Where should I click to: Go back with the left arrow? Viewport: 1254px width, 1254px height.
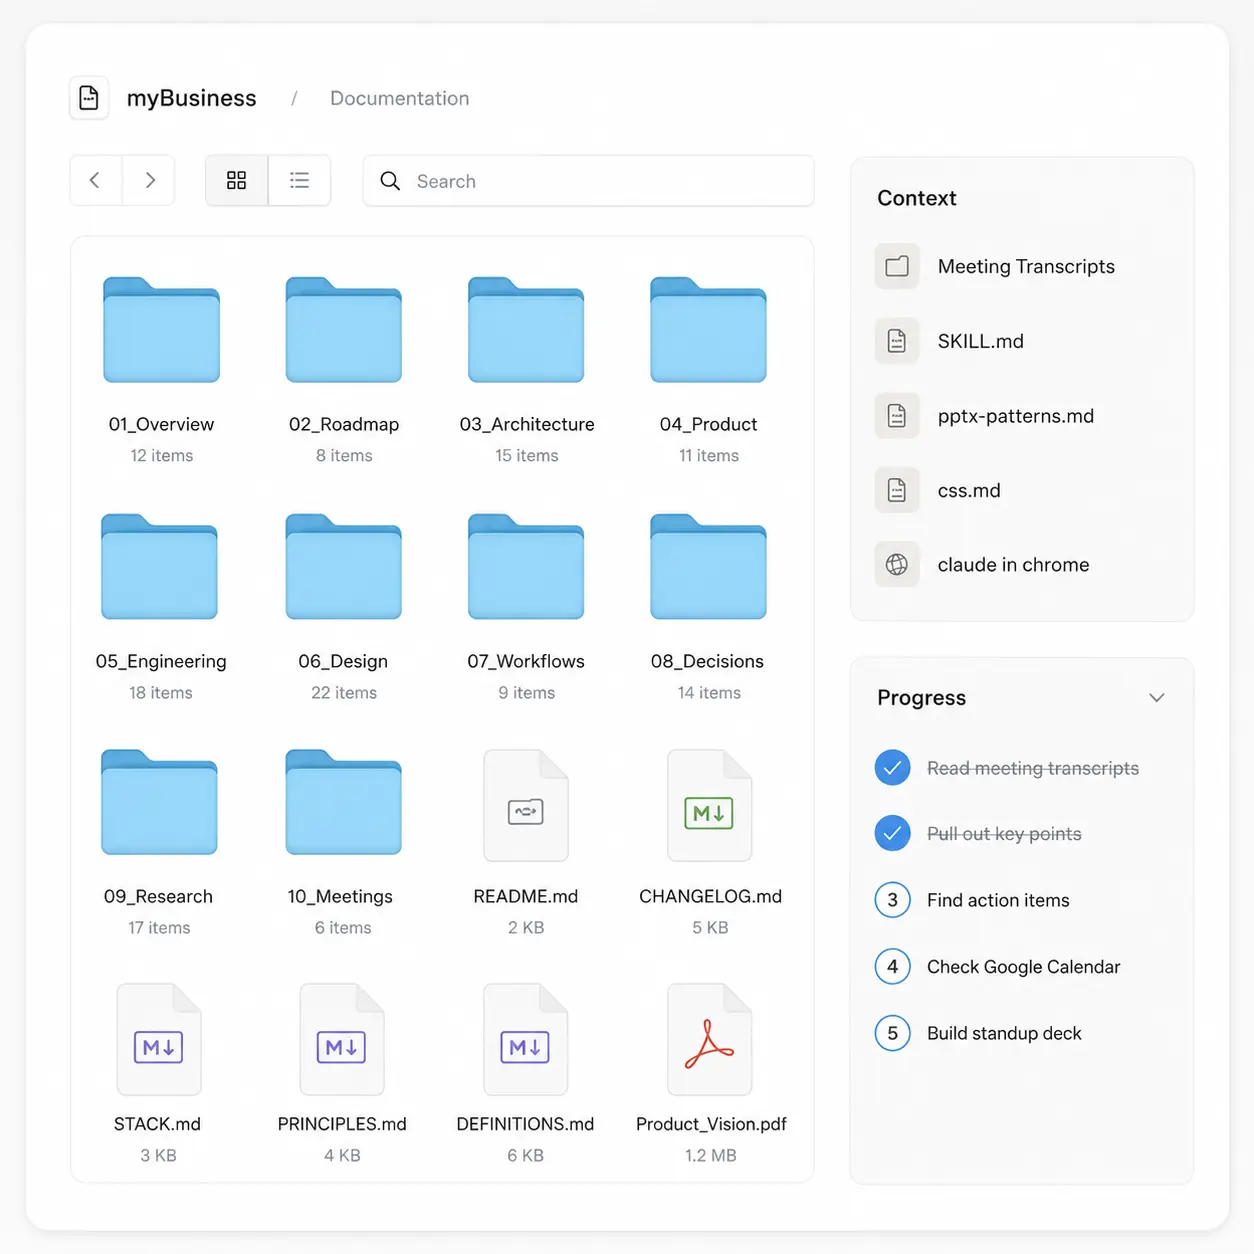click(x=96, y=180)
